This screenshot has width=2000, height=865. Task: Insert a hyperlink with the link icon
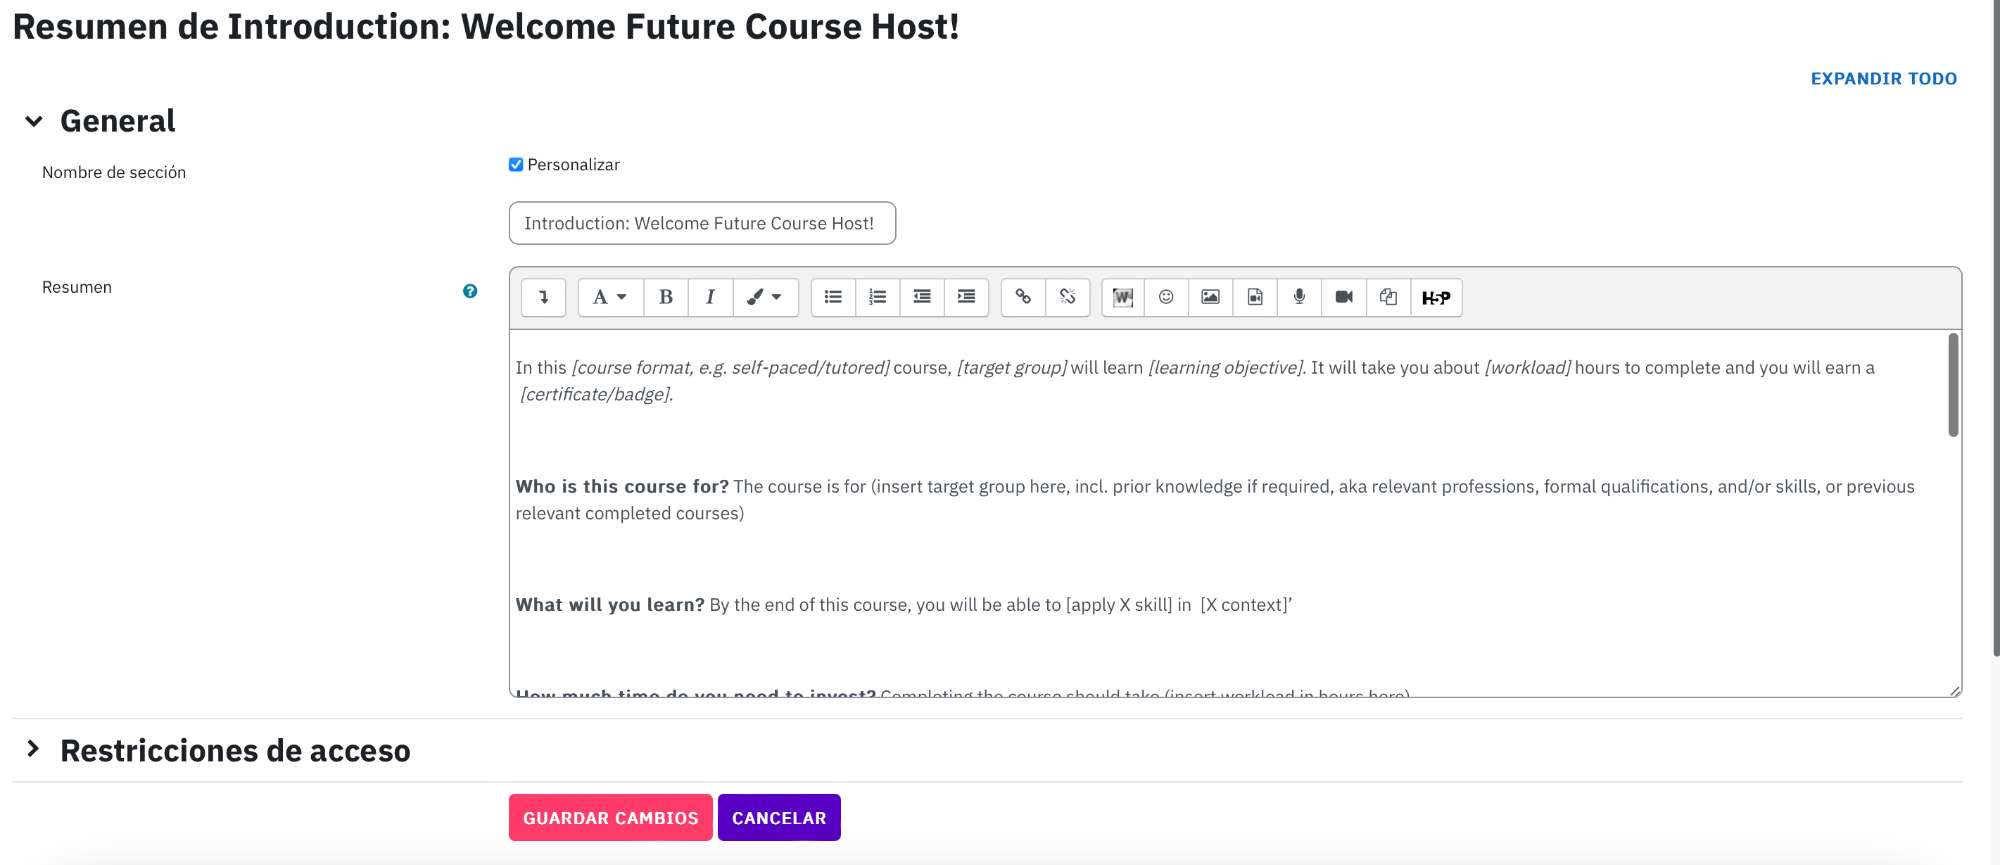pyautogui.click(x=1023, y=297)
